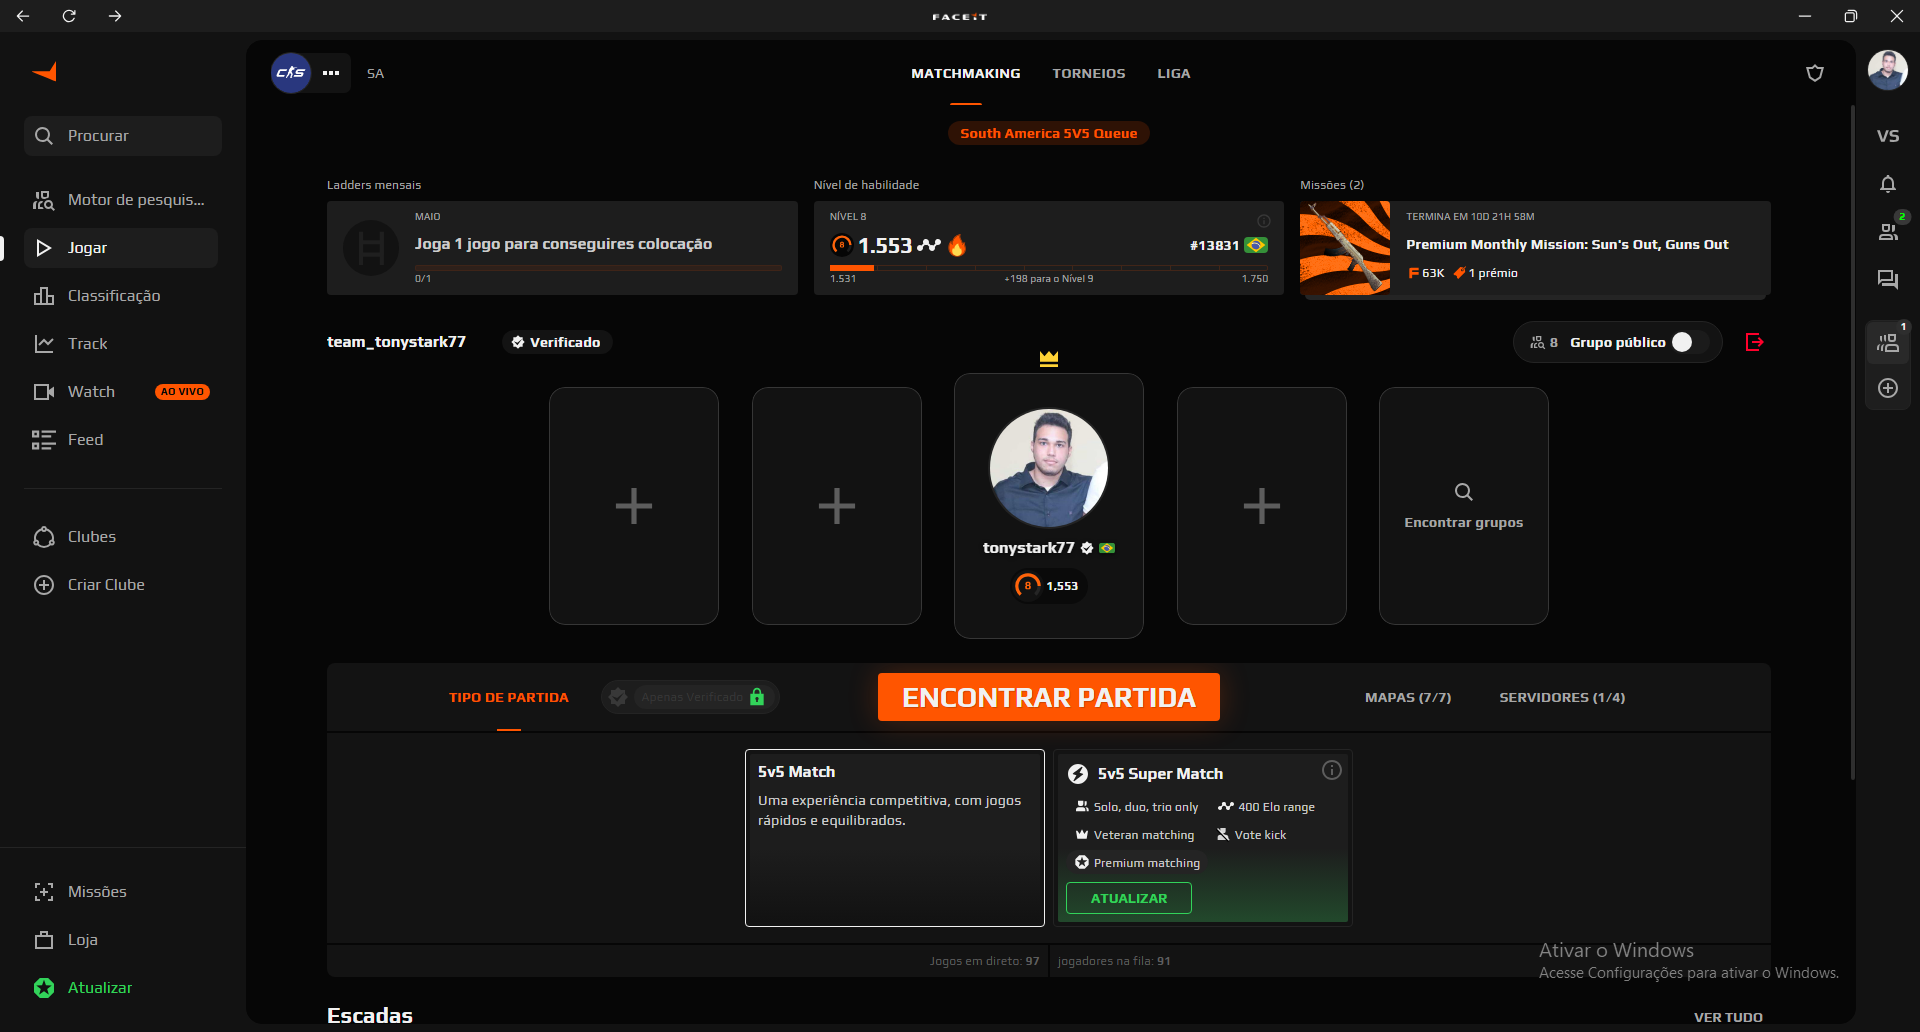This screenshot has height=1032, width=1920.
Task: Click the ladder progress bar under MAIO
Action: point(598,268)
